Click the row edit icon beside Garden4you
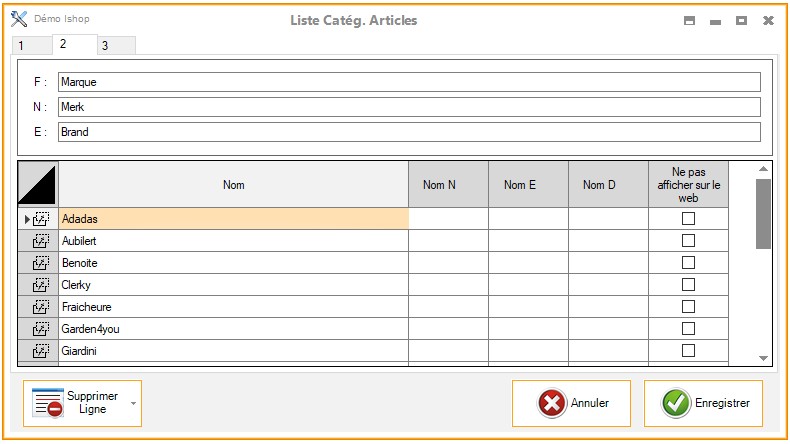790x444 pixels. [x=41, y=329]
